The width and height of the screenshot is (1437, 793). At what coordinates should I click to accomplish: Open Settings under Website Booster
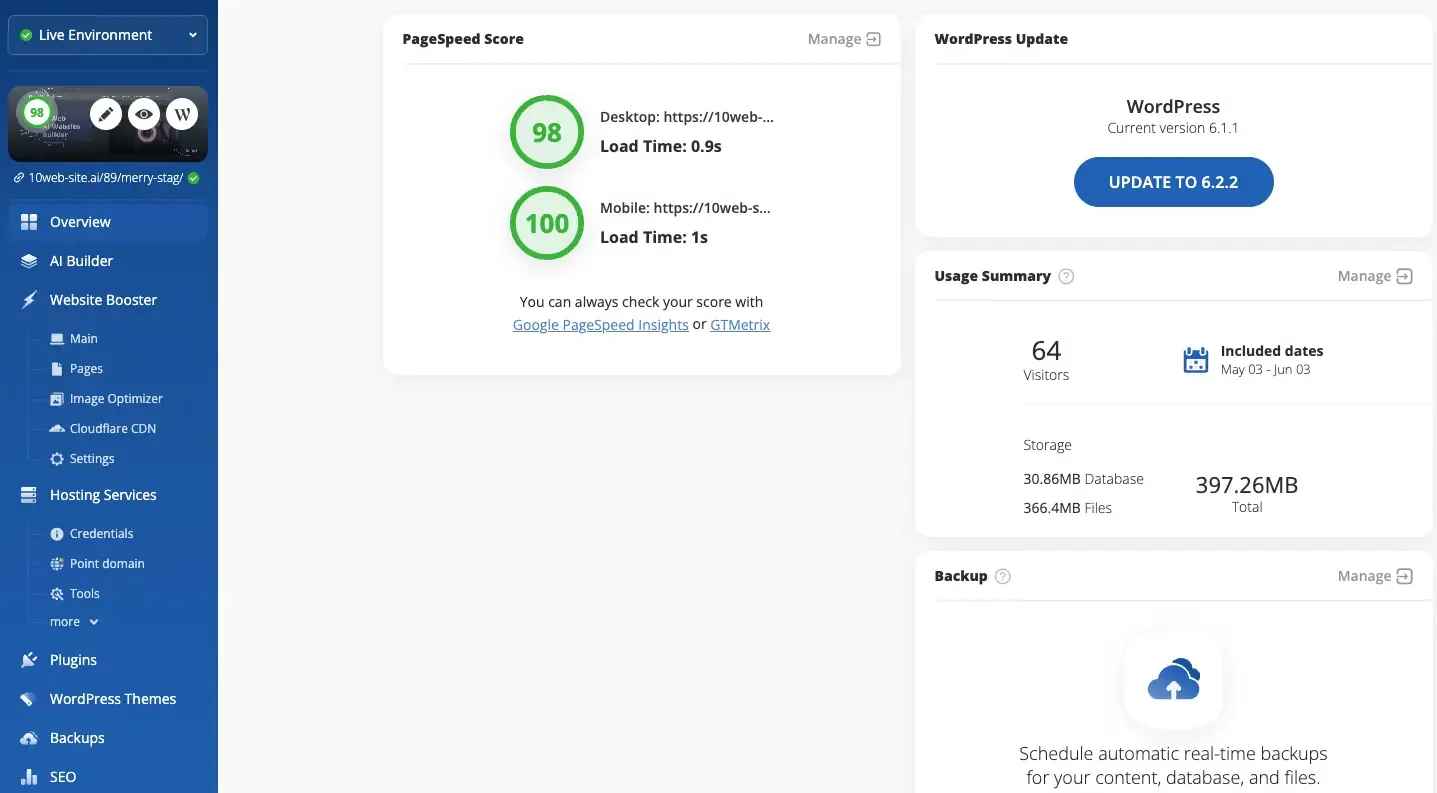coord(92,459)
